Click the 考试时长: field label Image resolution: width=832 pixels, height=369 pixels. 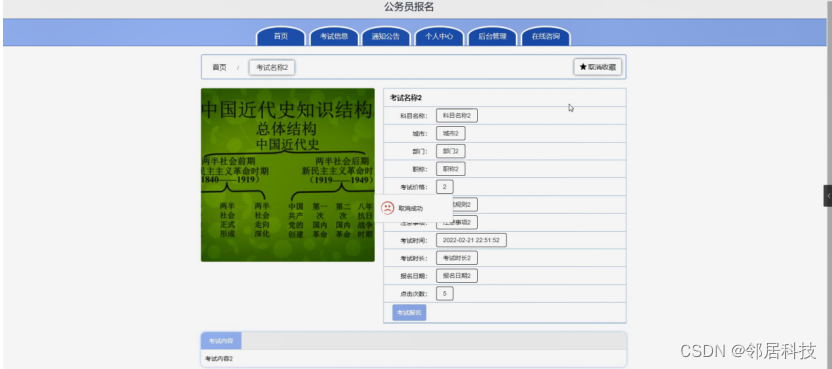[x=414, y=258]
